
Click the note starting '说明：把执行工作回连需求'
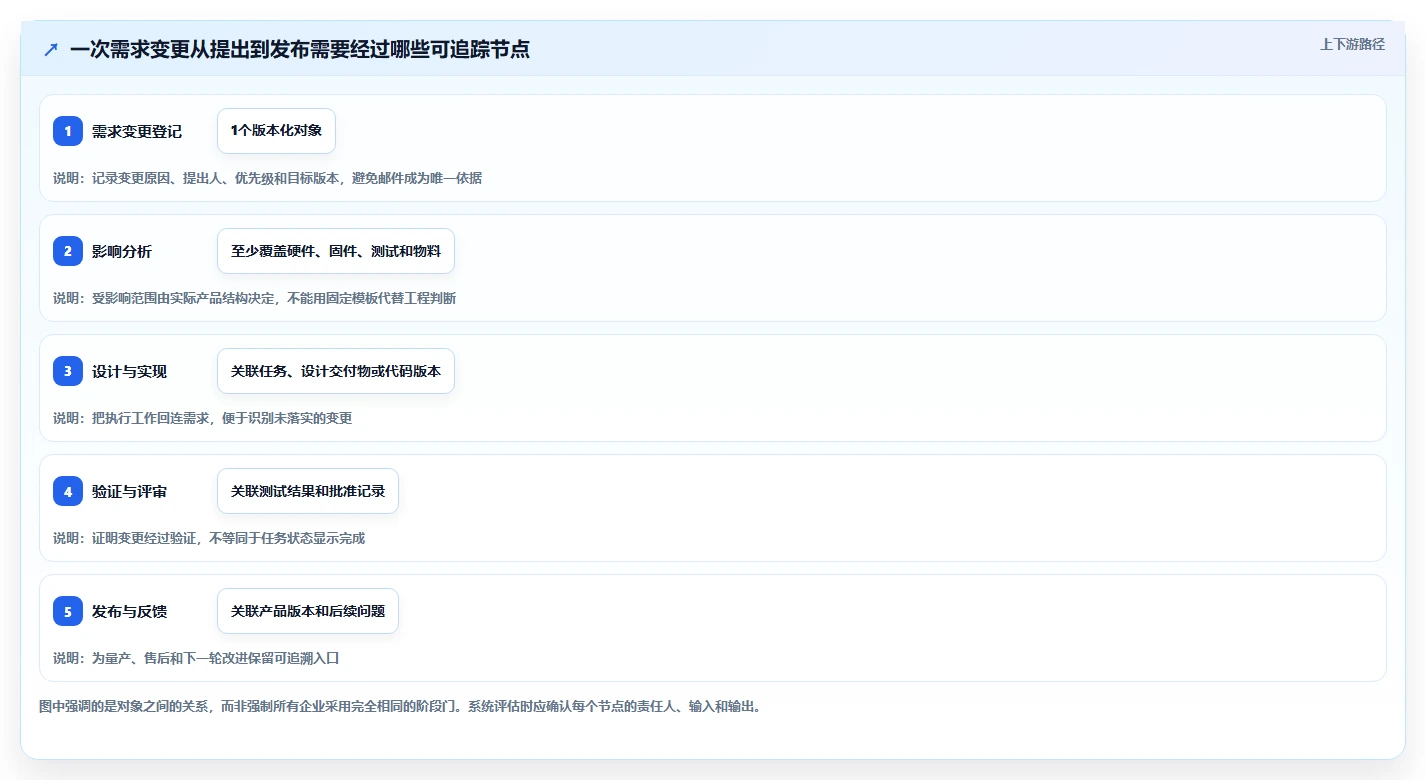point(202,418)
